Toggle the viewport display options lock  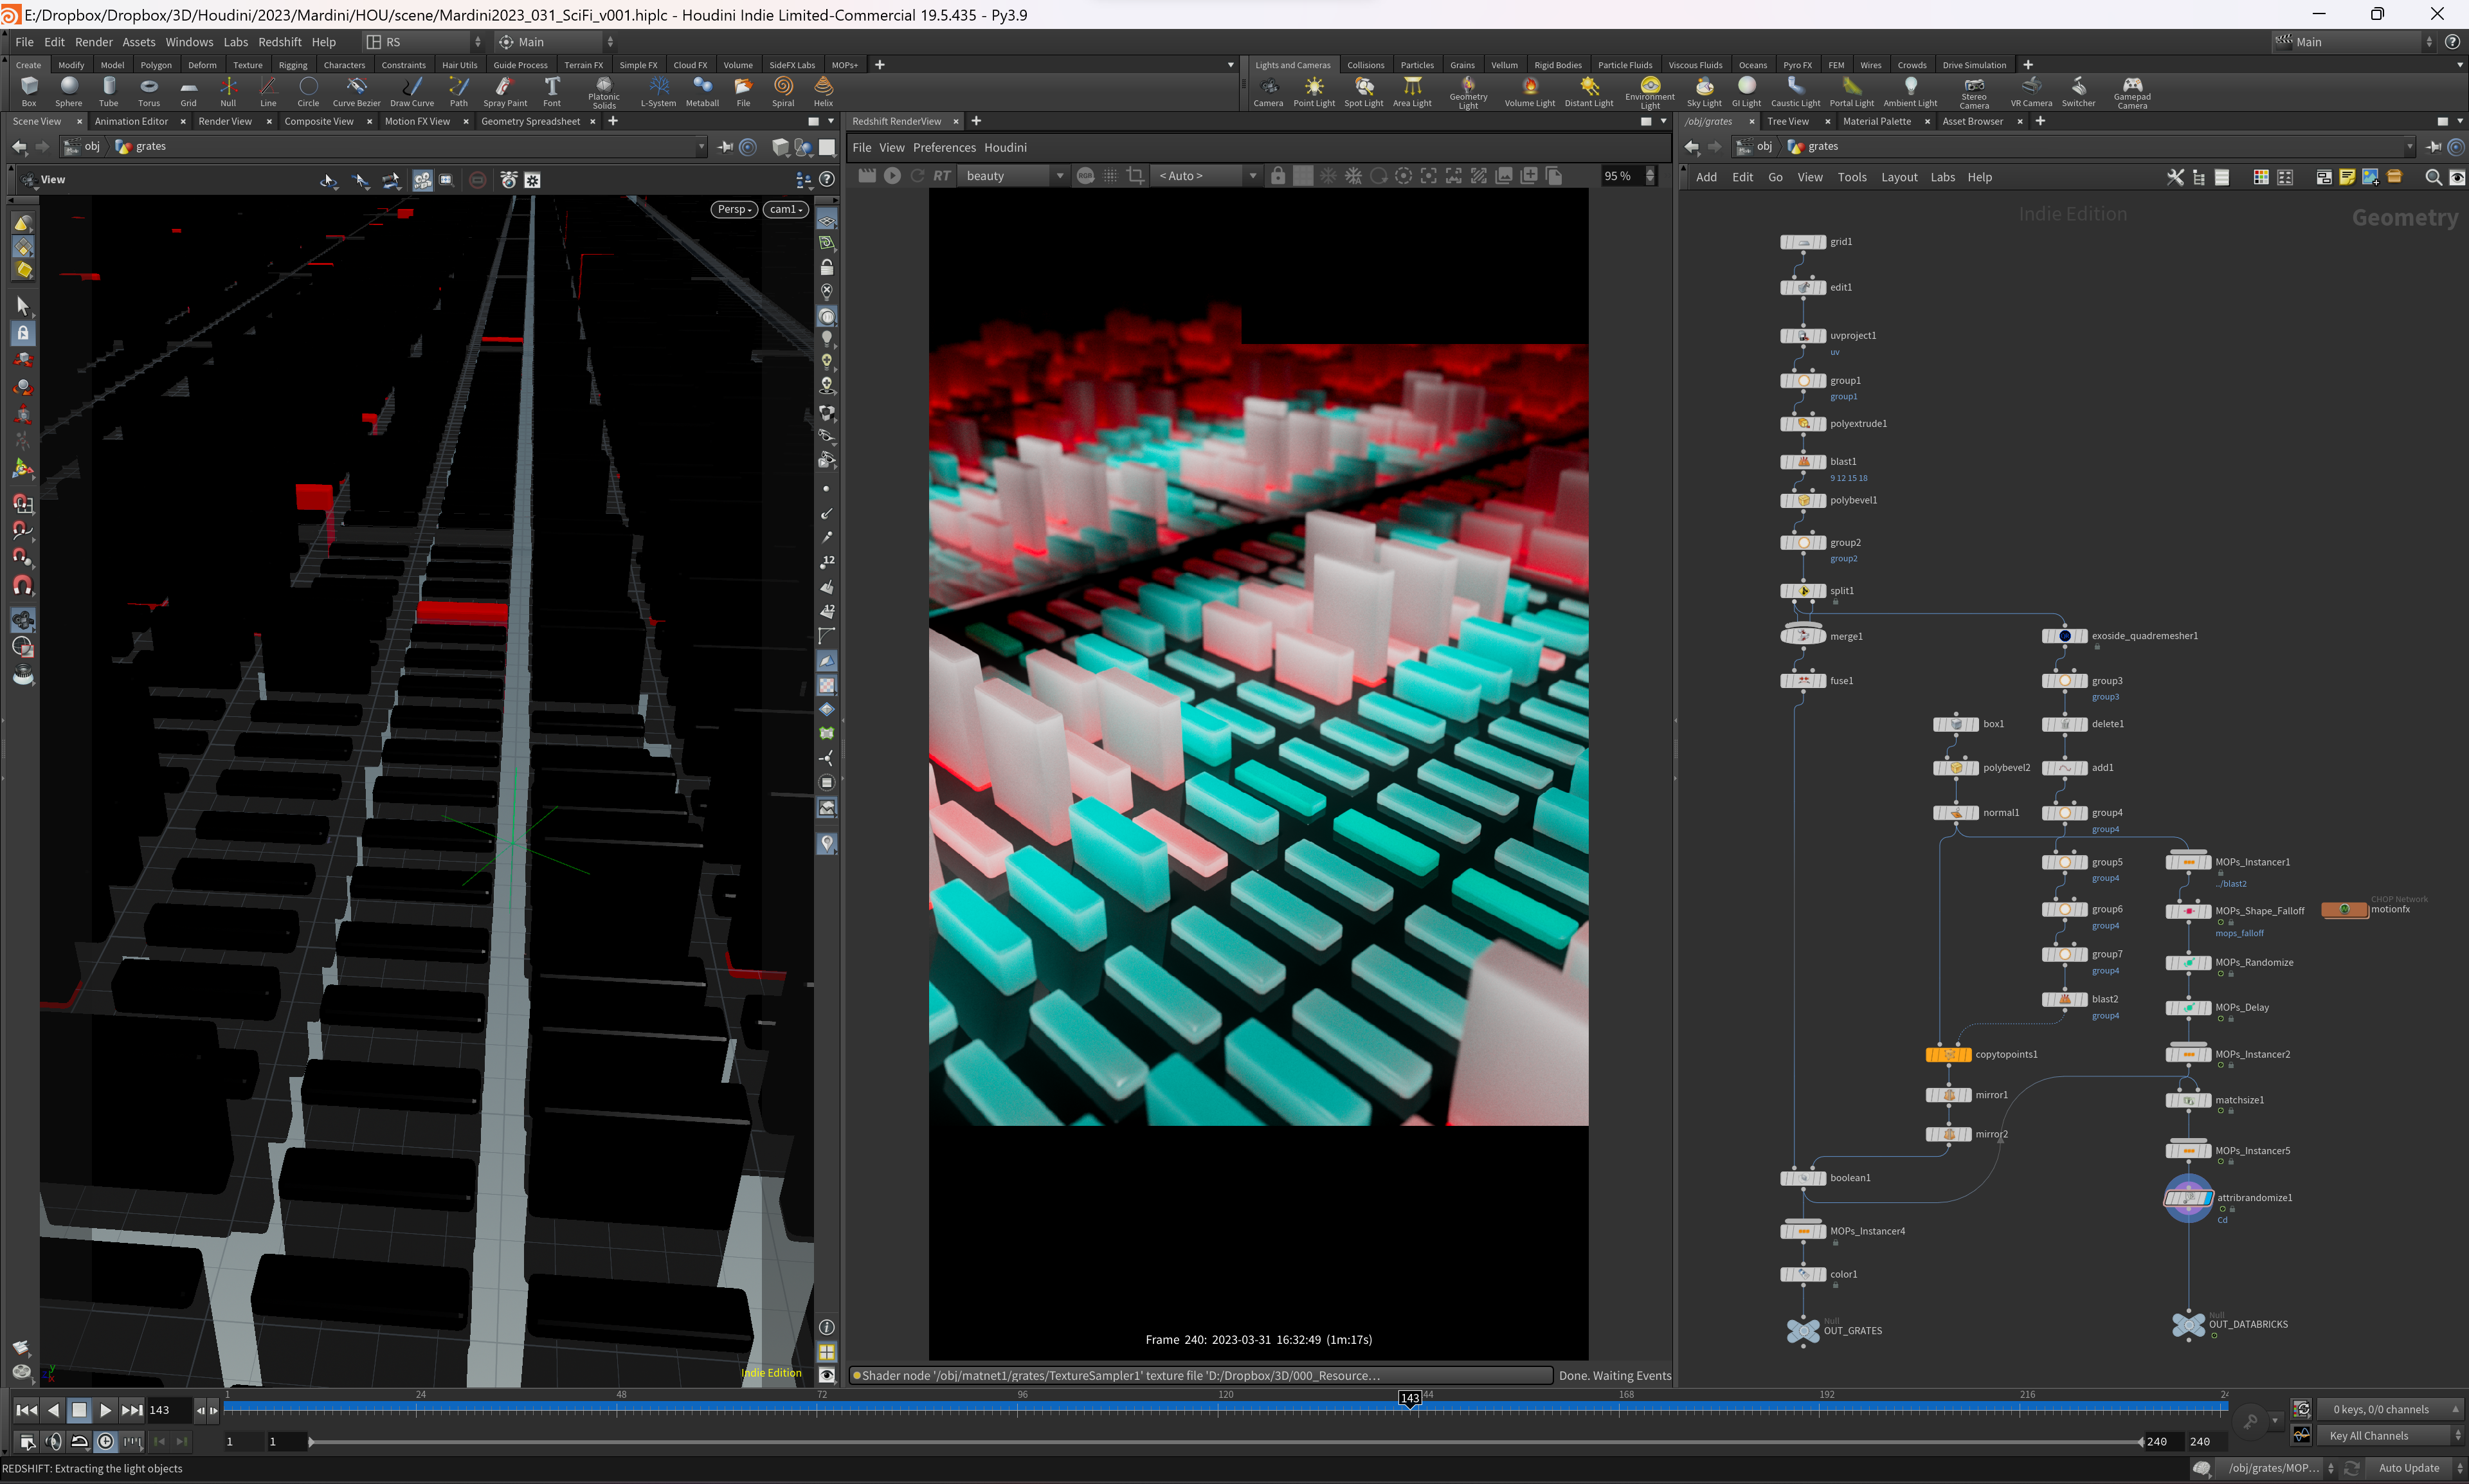click(x=827, y=267)
